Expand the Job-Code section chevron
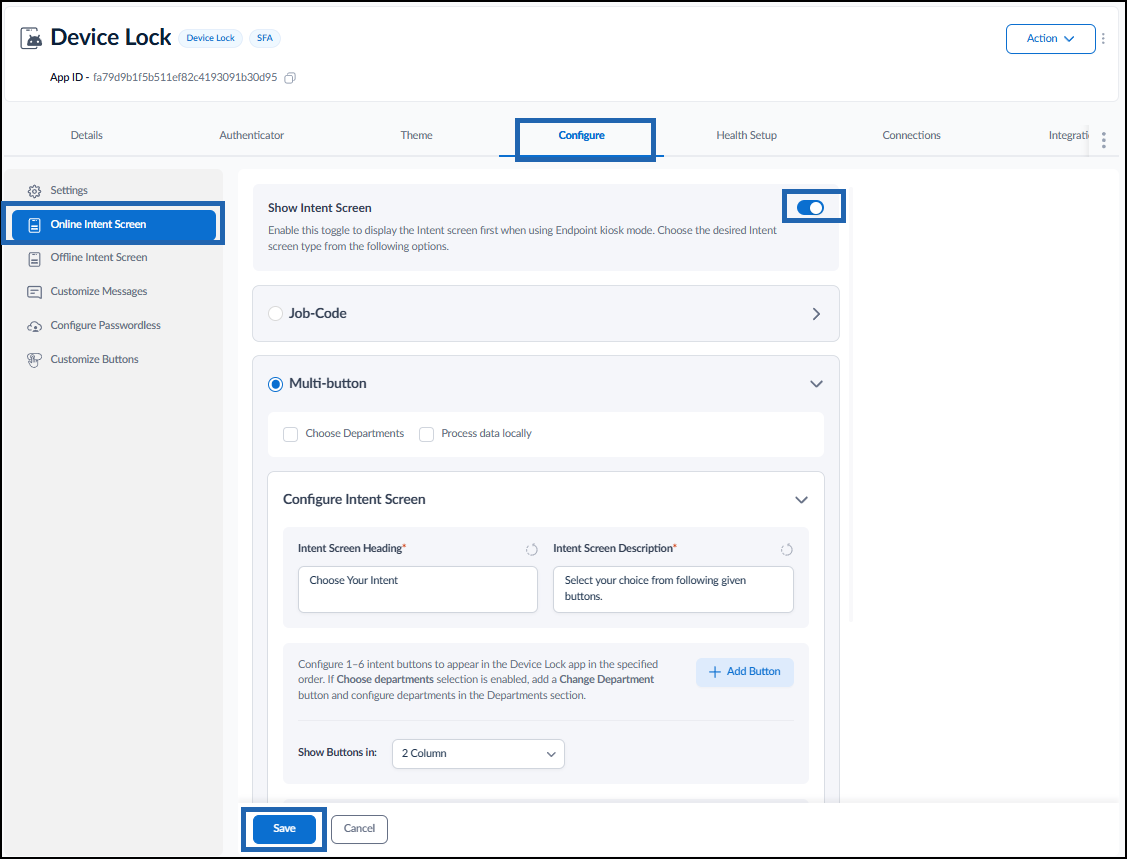Viewport: 1127px width, 859px height. coord(816,314)
